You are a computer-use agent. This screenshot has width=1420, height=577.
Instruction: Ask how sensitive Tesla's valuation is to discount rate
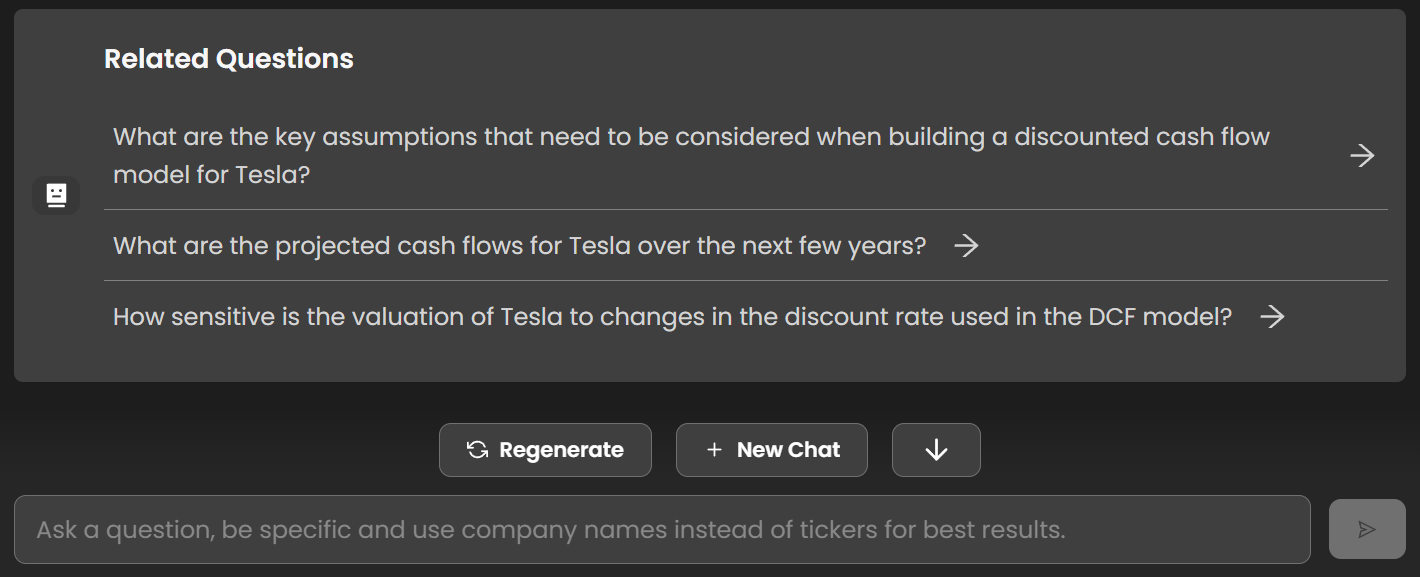point(745,317)
